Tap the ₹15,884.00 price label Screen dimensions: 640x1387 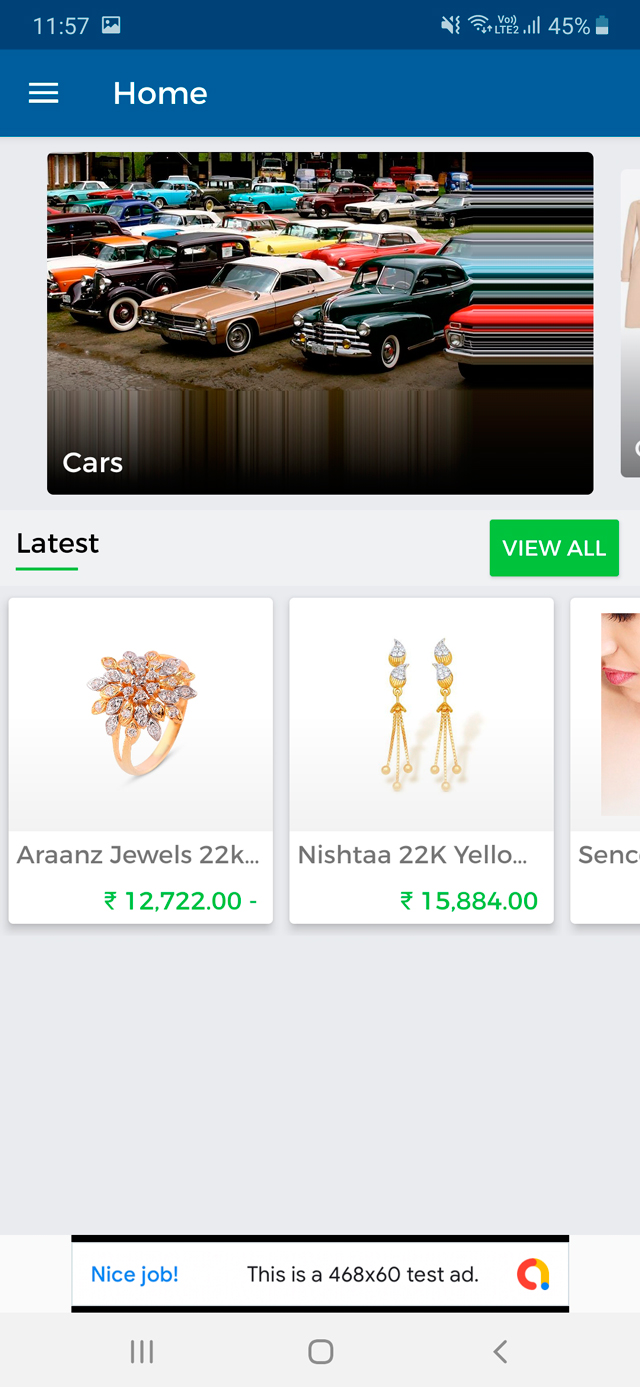[x=469, y=900]
